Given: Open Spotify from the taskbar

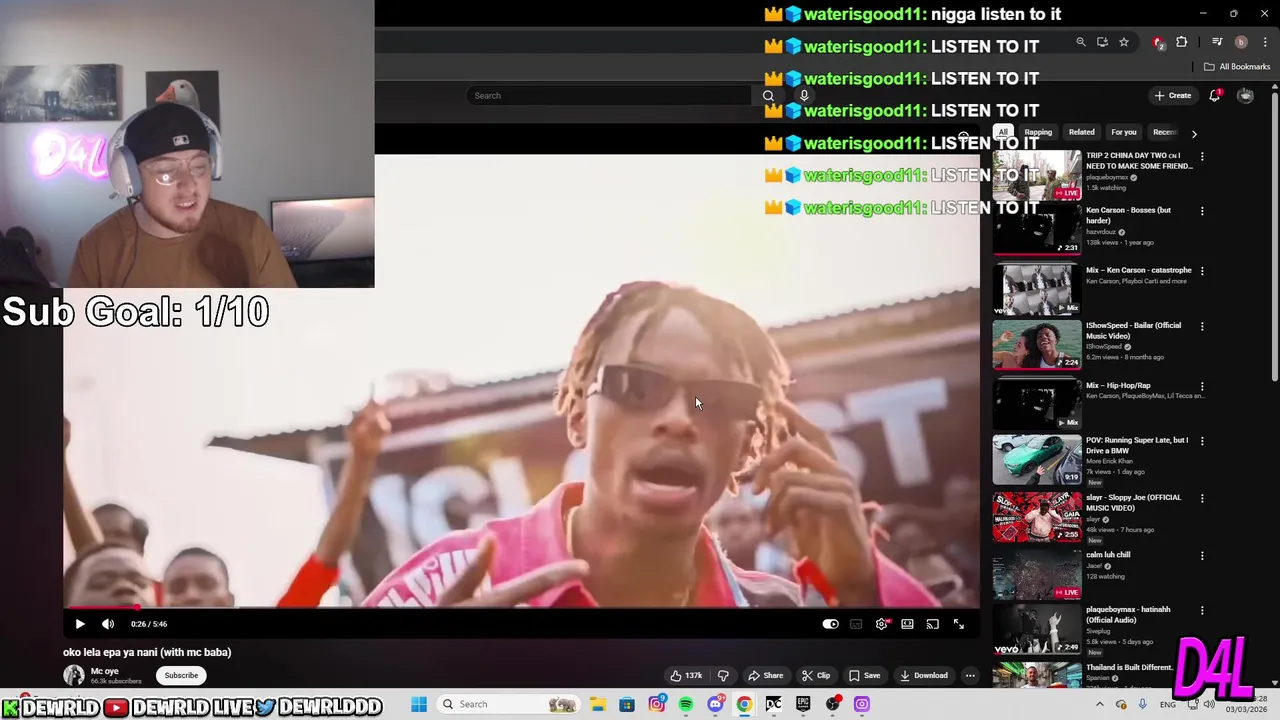Looking at the screenshot, I should coord(686,704).
